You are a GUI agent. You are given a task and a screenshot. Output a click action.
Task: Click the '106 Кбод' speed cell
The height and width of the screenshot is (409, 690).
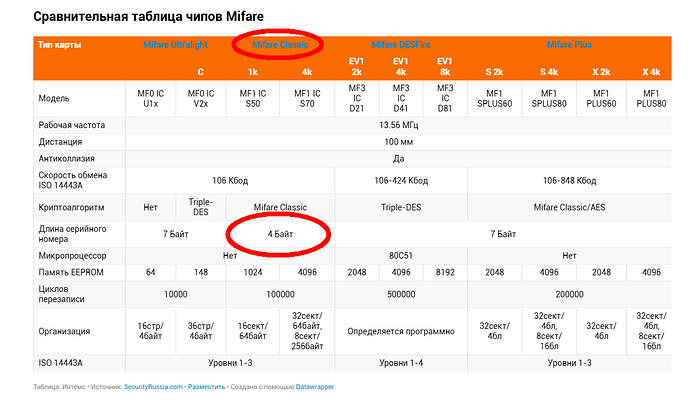(230, 181)
